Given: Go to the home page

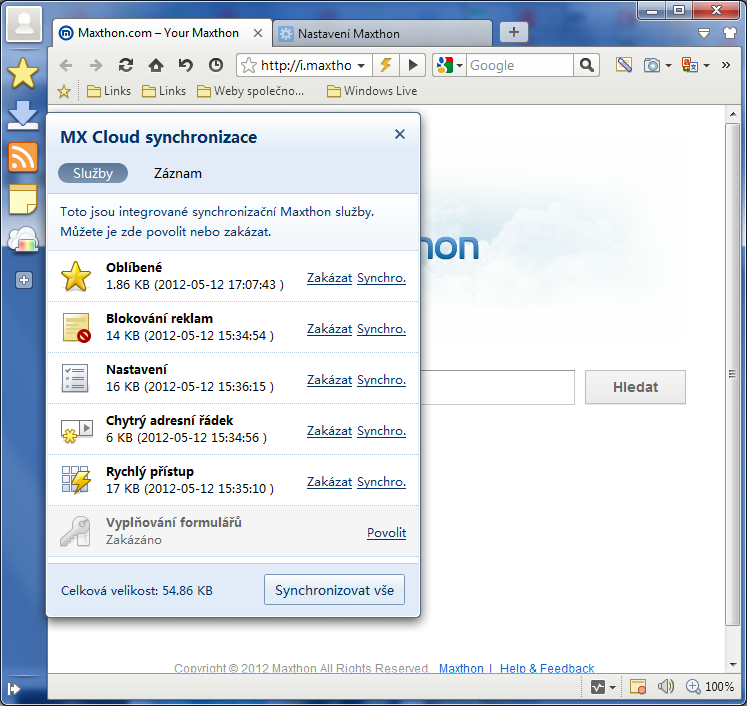Looking at the screenshot, I should pyautogui.click(x=156, y=65).
